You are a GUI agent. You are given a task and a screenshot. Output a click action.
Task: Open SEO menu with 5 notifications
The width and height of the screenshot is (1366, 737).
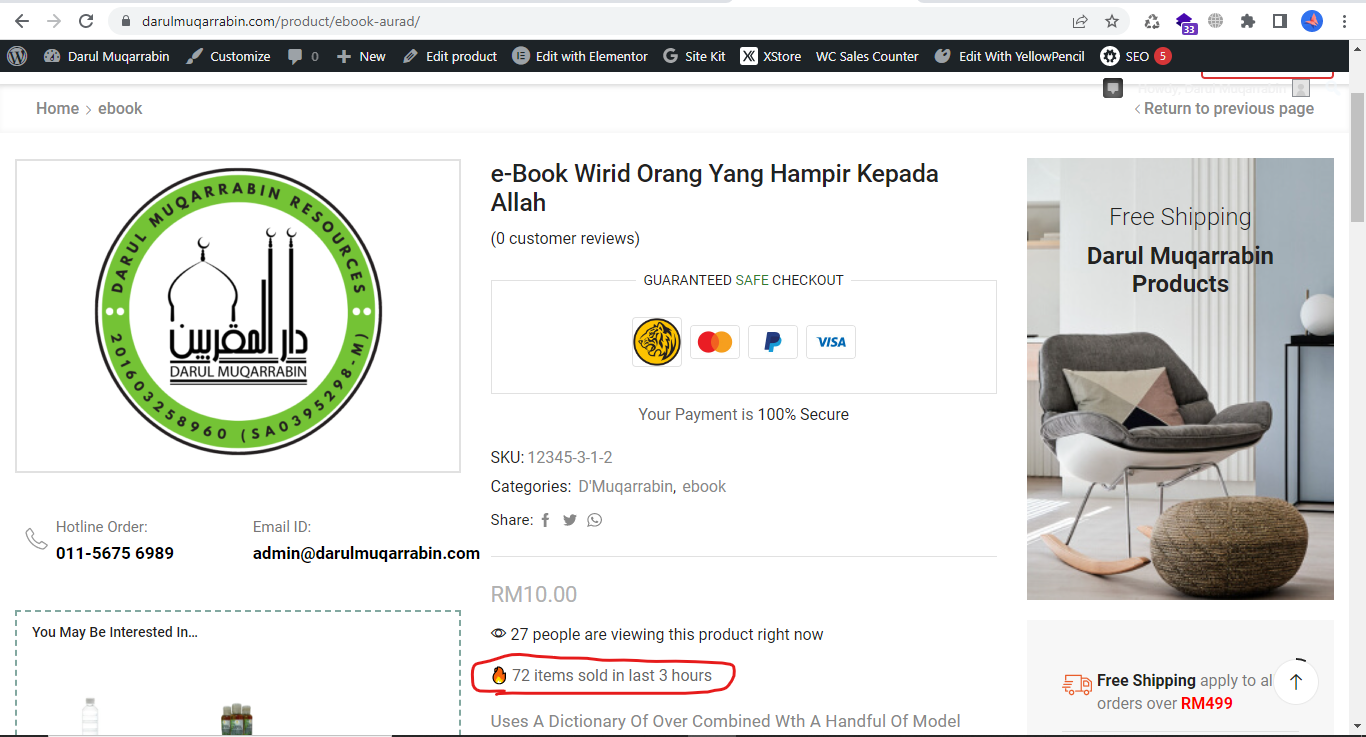coord(1135,56)
